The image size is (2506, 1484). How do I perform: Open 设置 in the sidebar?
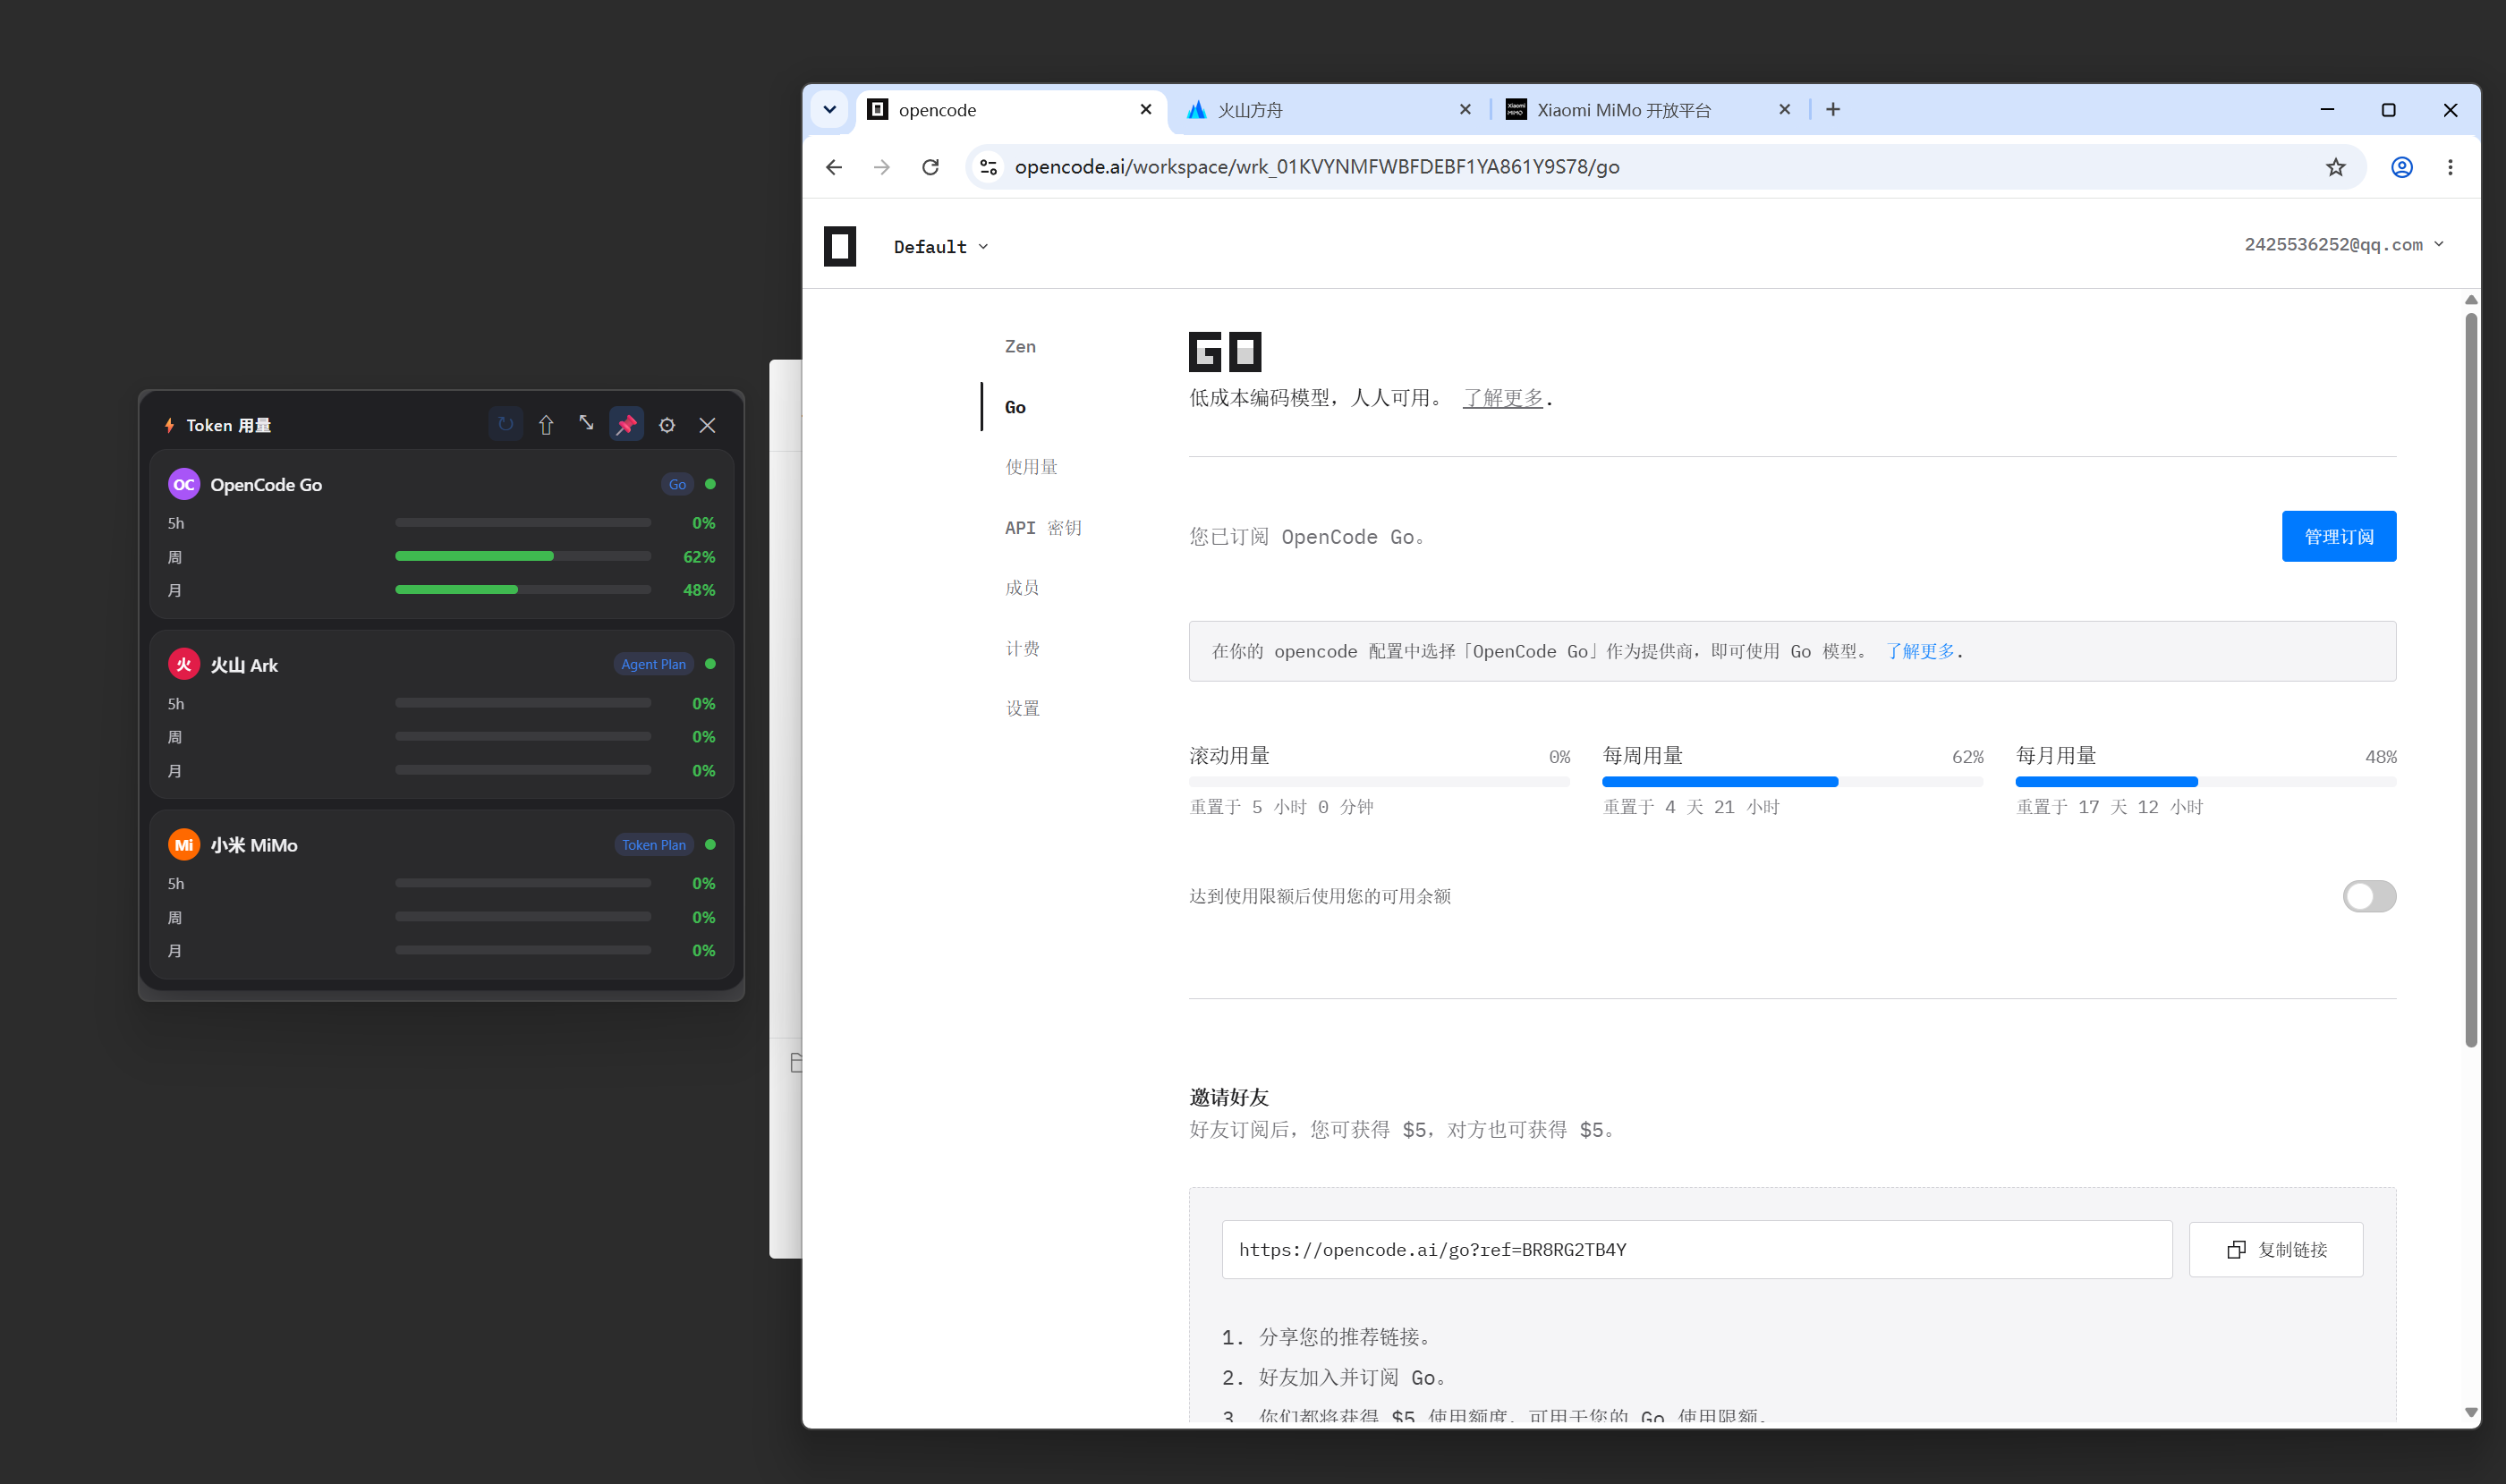tap(1022, 708)
